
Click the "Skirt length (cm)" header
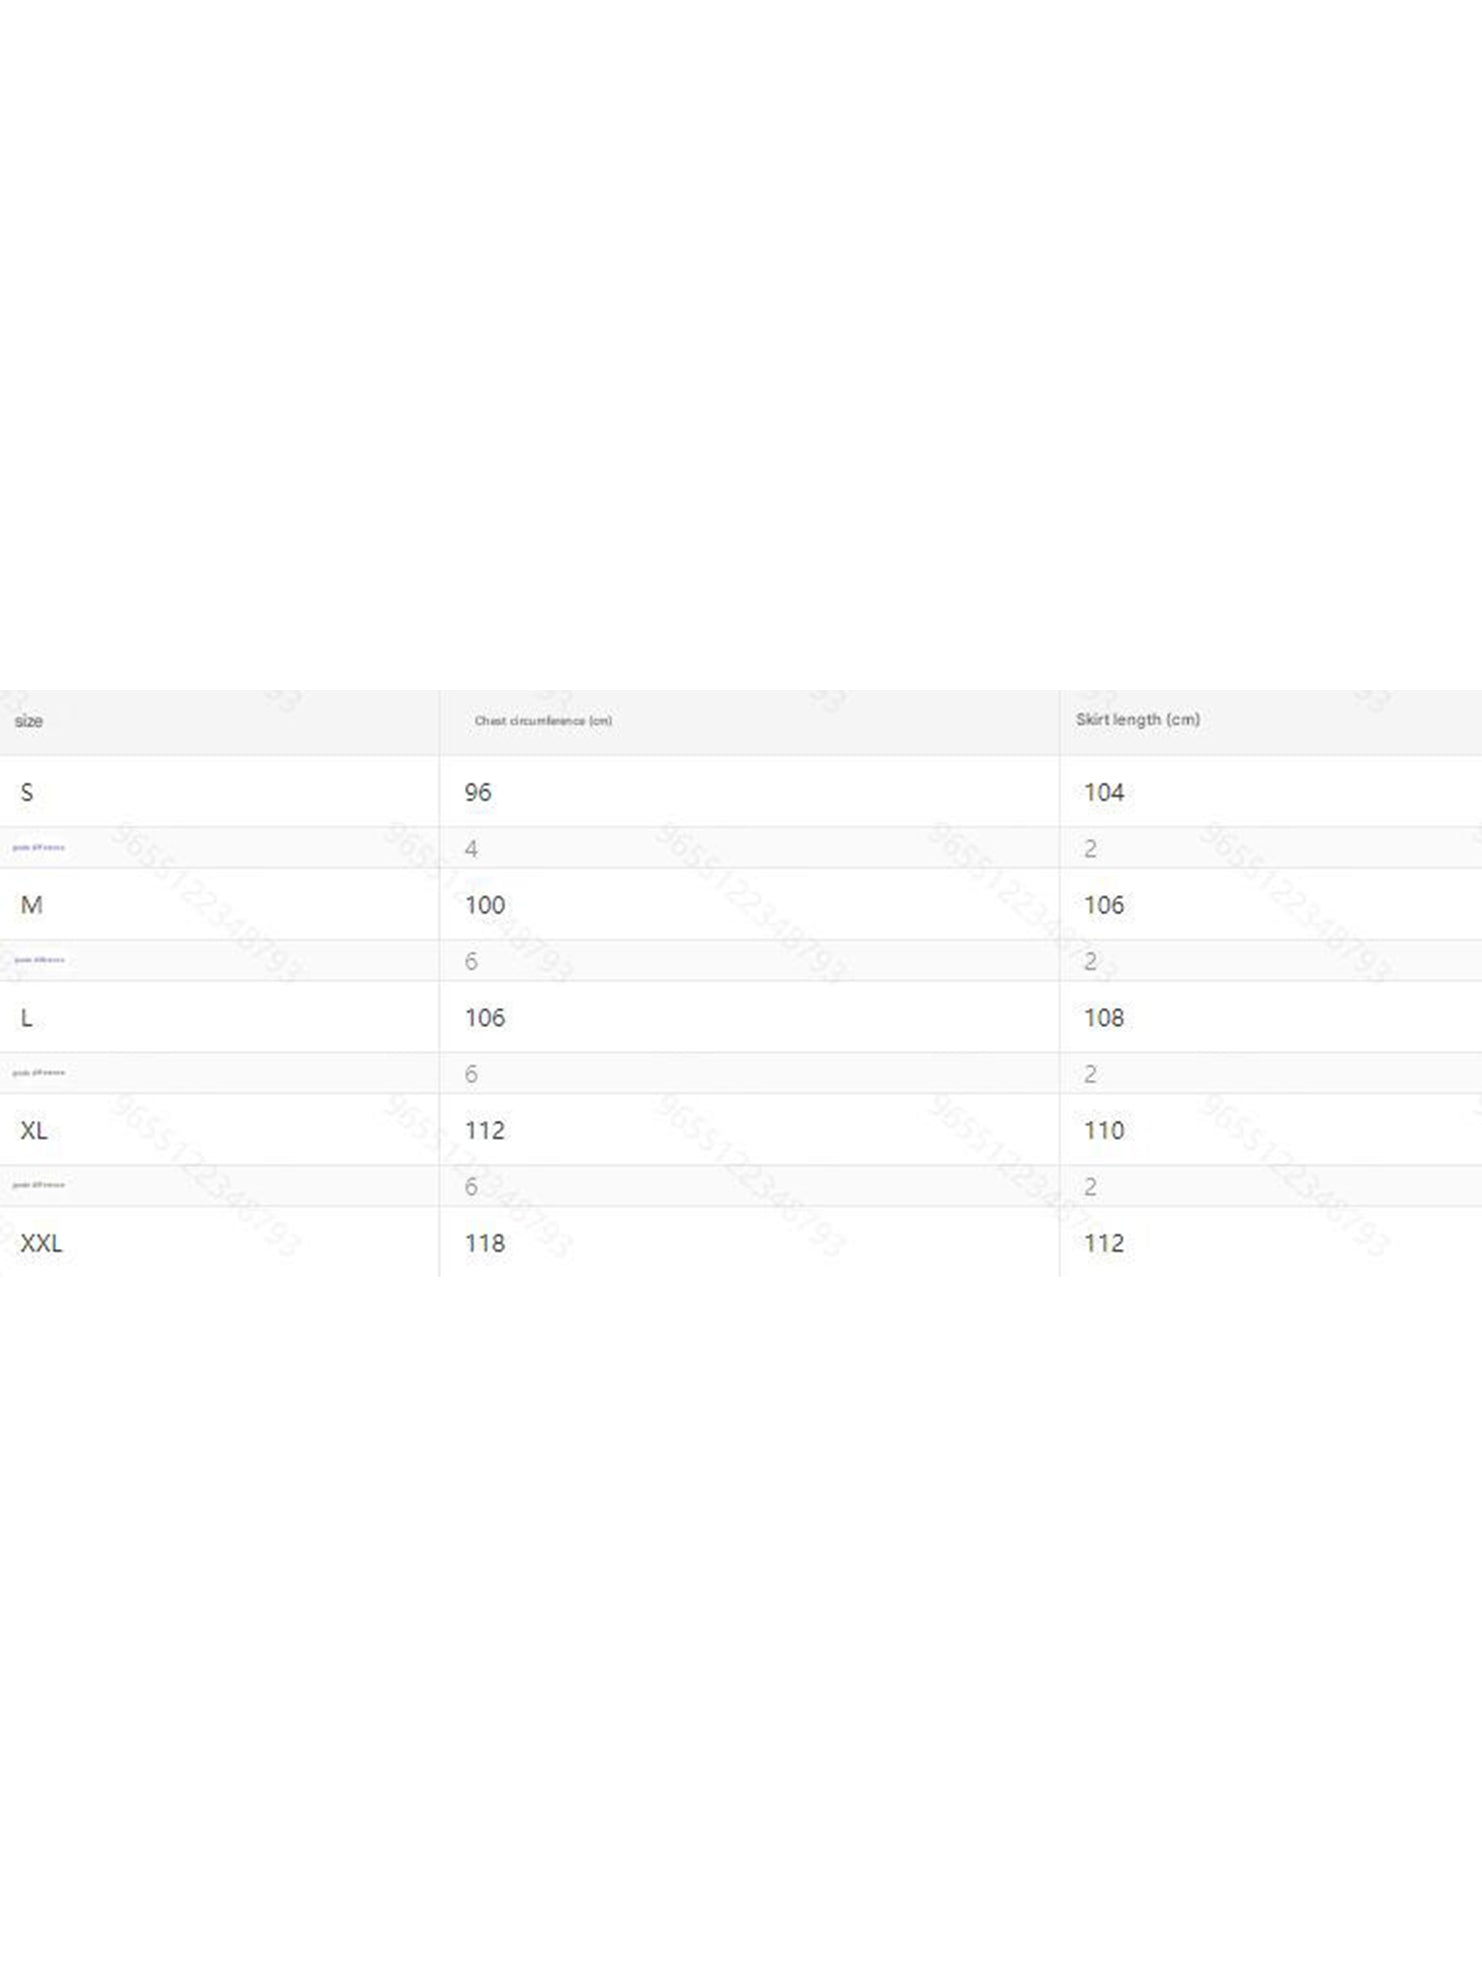tap(1137, 720)
